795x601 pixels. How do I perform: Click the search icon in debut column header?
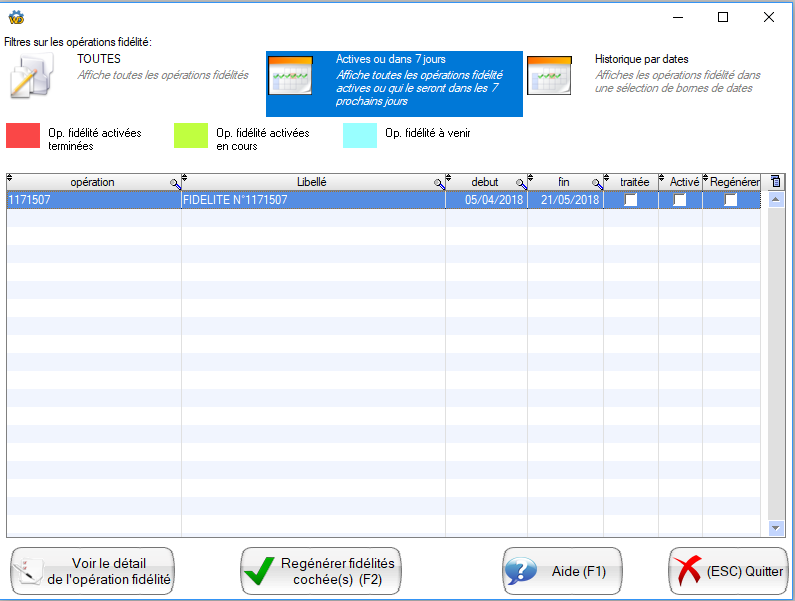coord(521,184)
